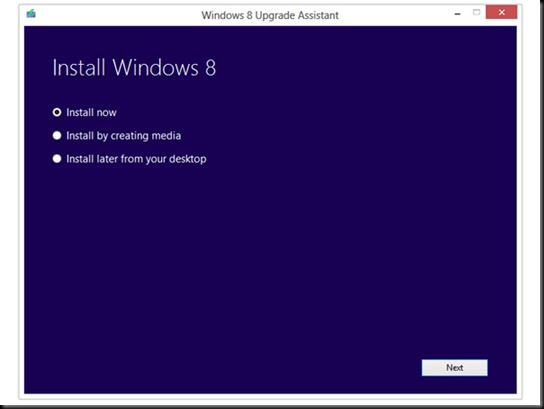Screen dimensions: 544x409
Task: Choose the Install by creating media radio button
Action: coord(57,136)
